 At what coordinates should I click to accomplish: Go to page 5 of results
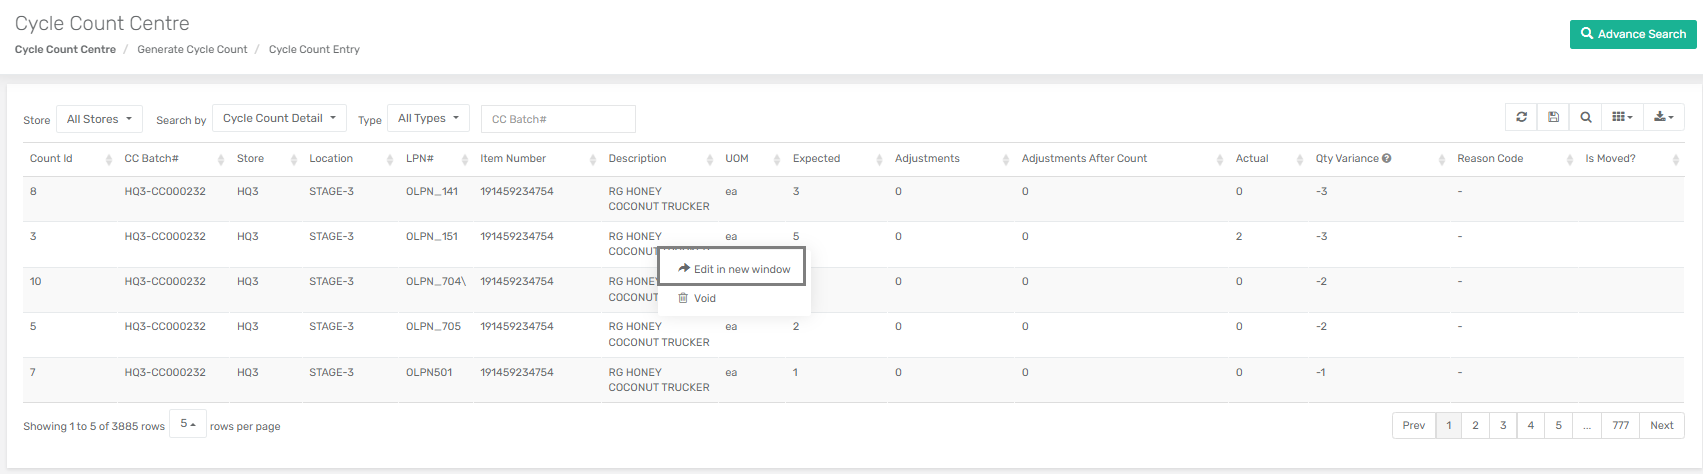1558,425
